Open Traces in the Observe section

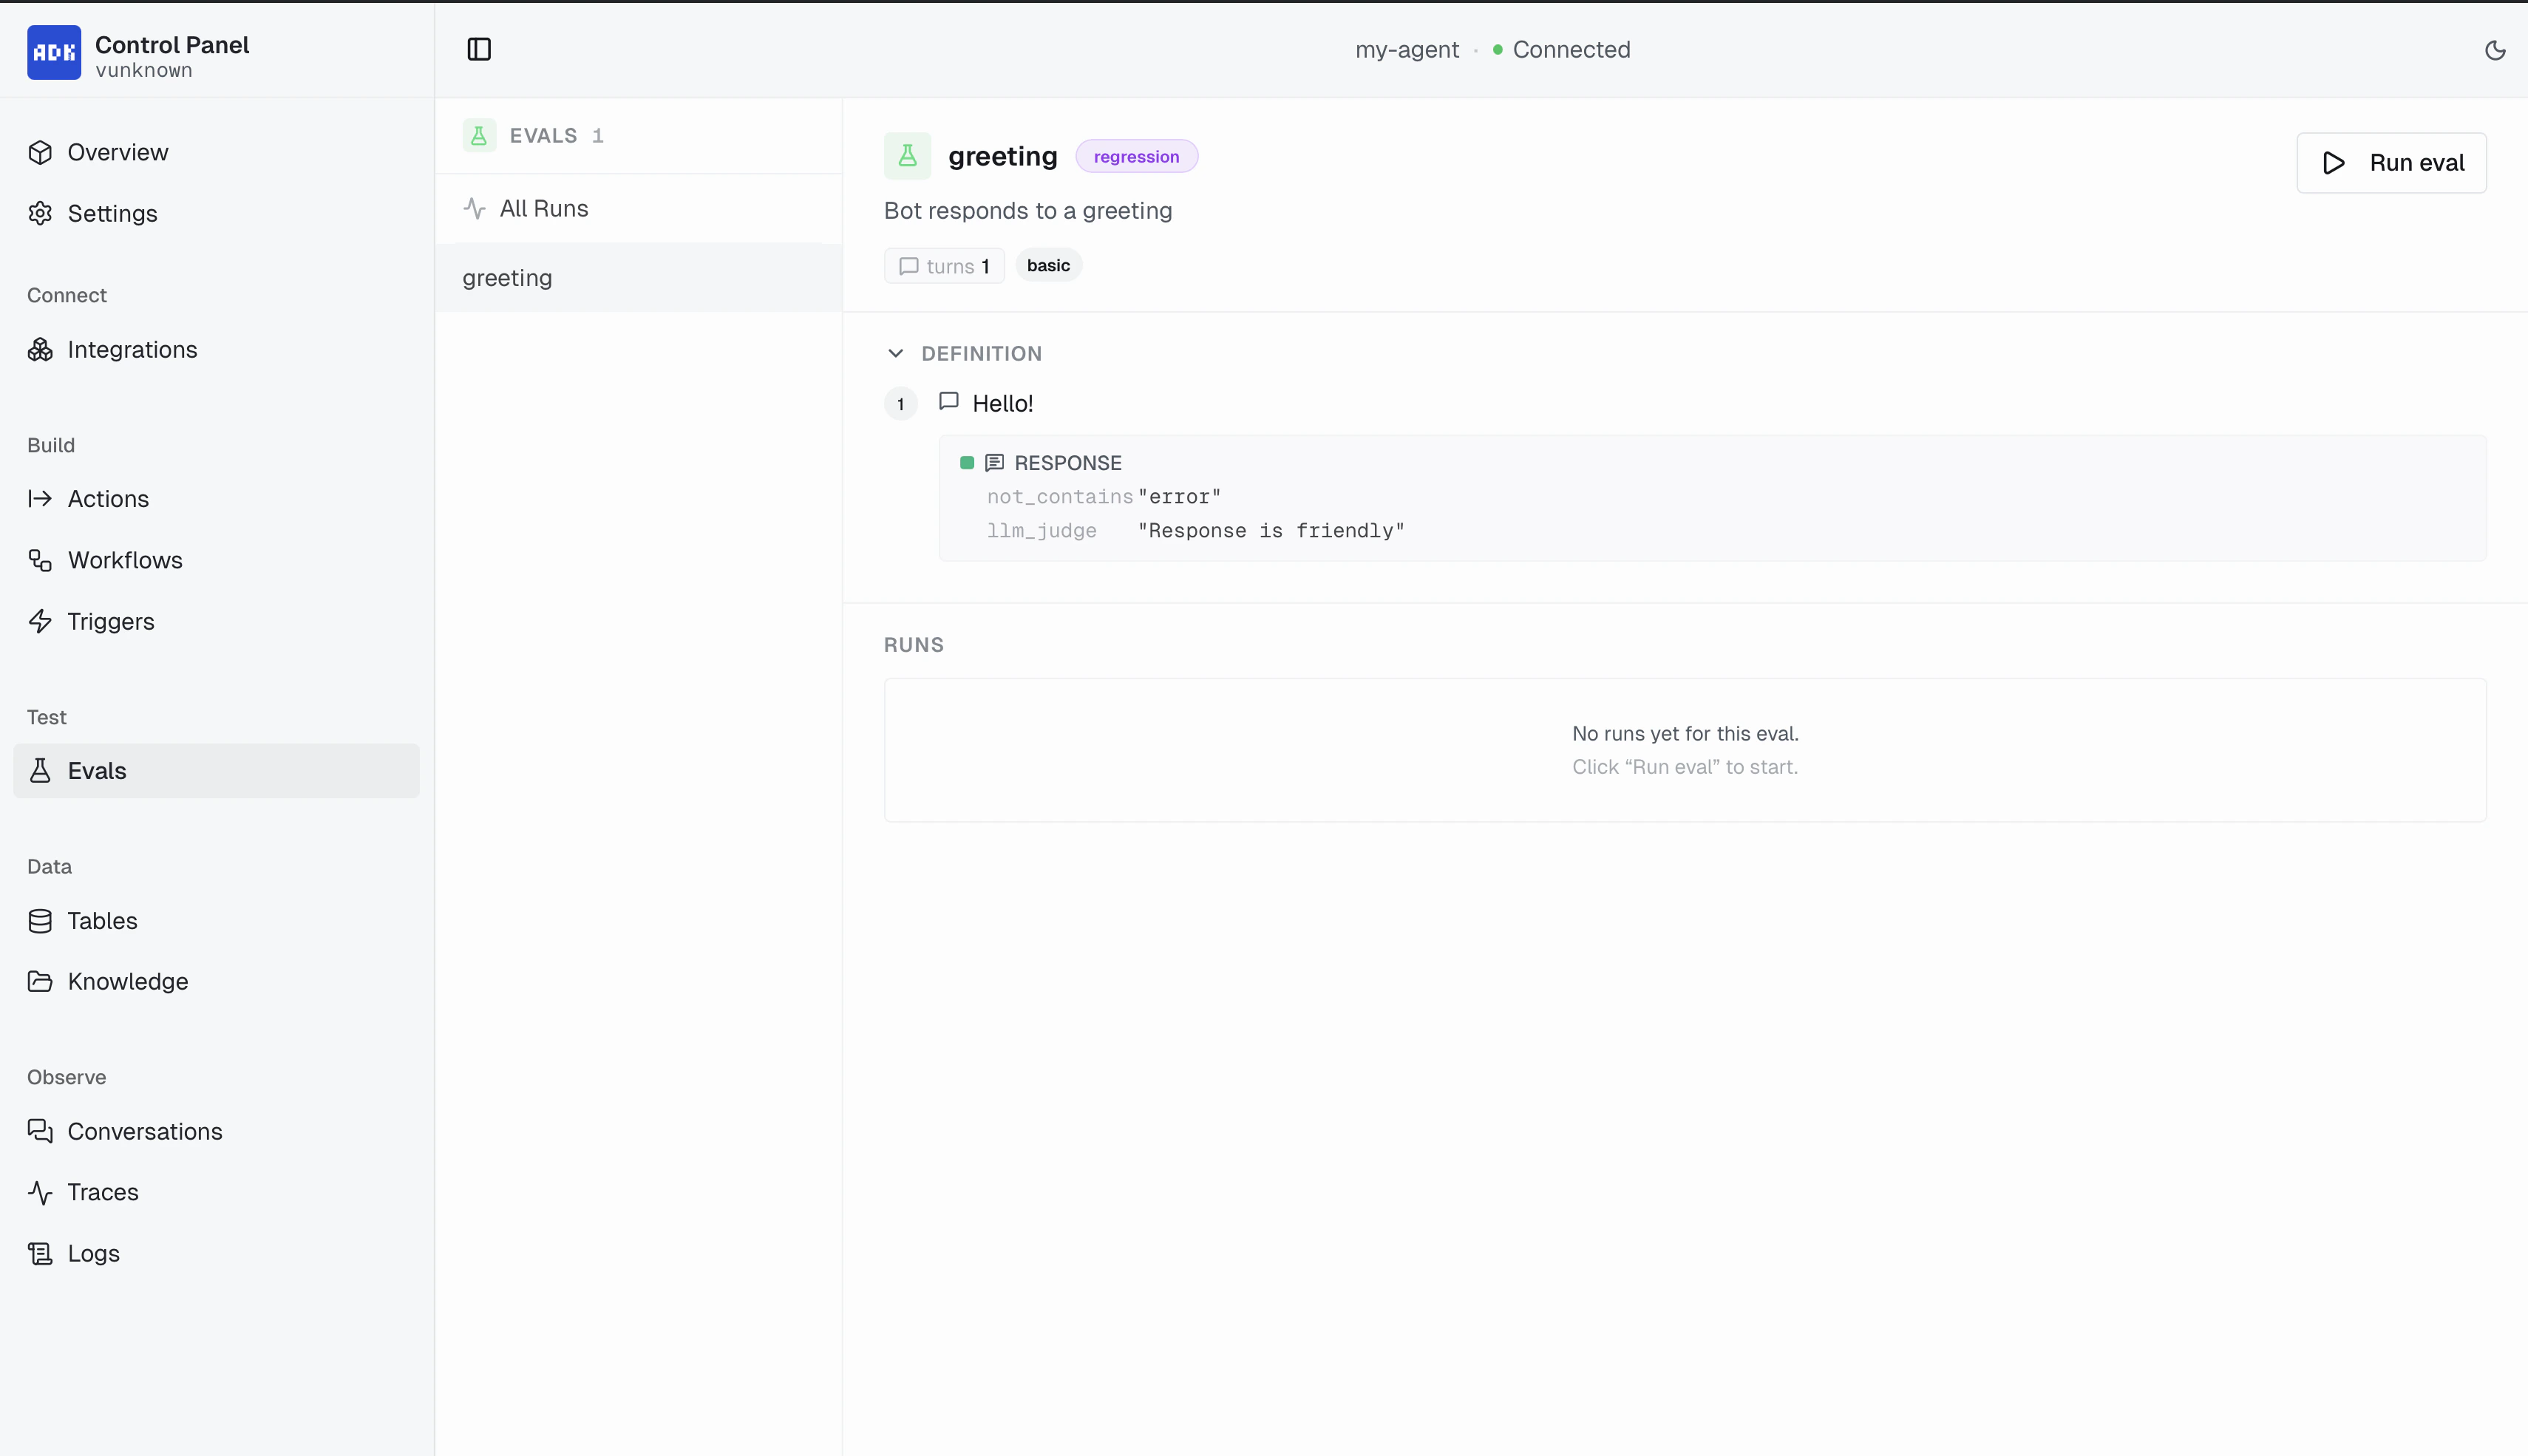click(x=103, y=1191)
